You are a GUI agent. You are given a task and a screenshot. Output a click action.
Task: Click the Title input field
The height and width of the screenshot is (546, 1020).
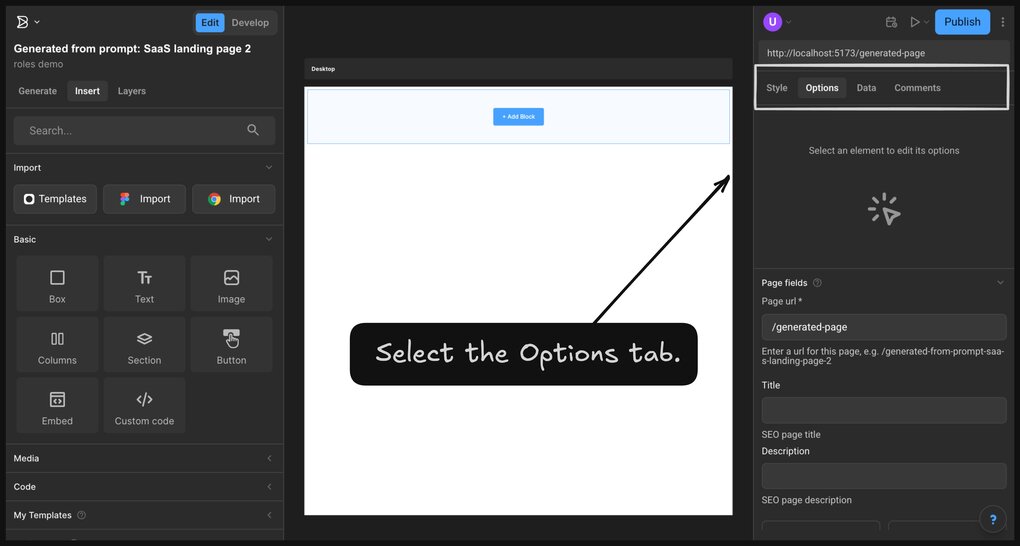pos(884,411)
